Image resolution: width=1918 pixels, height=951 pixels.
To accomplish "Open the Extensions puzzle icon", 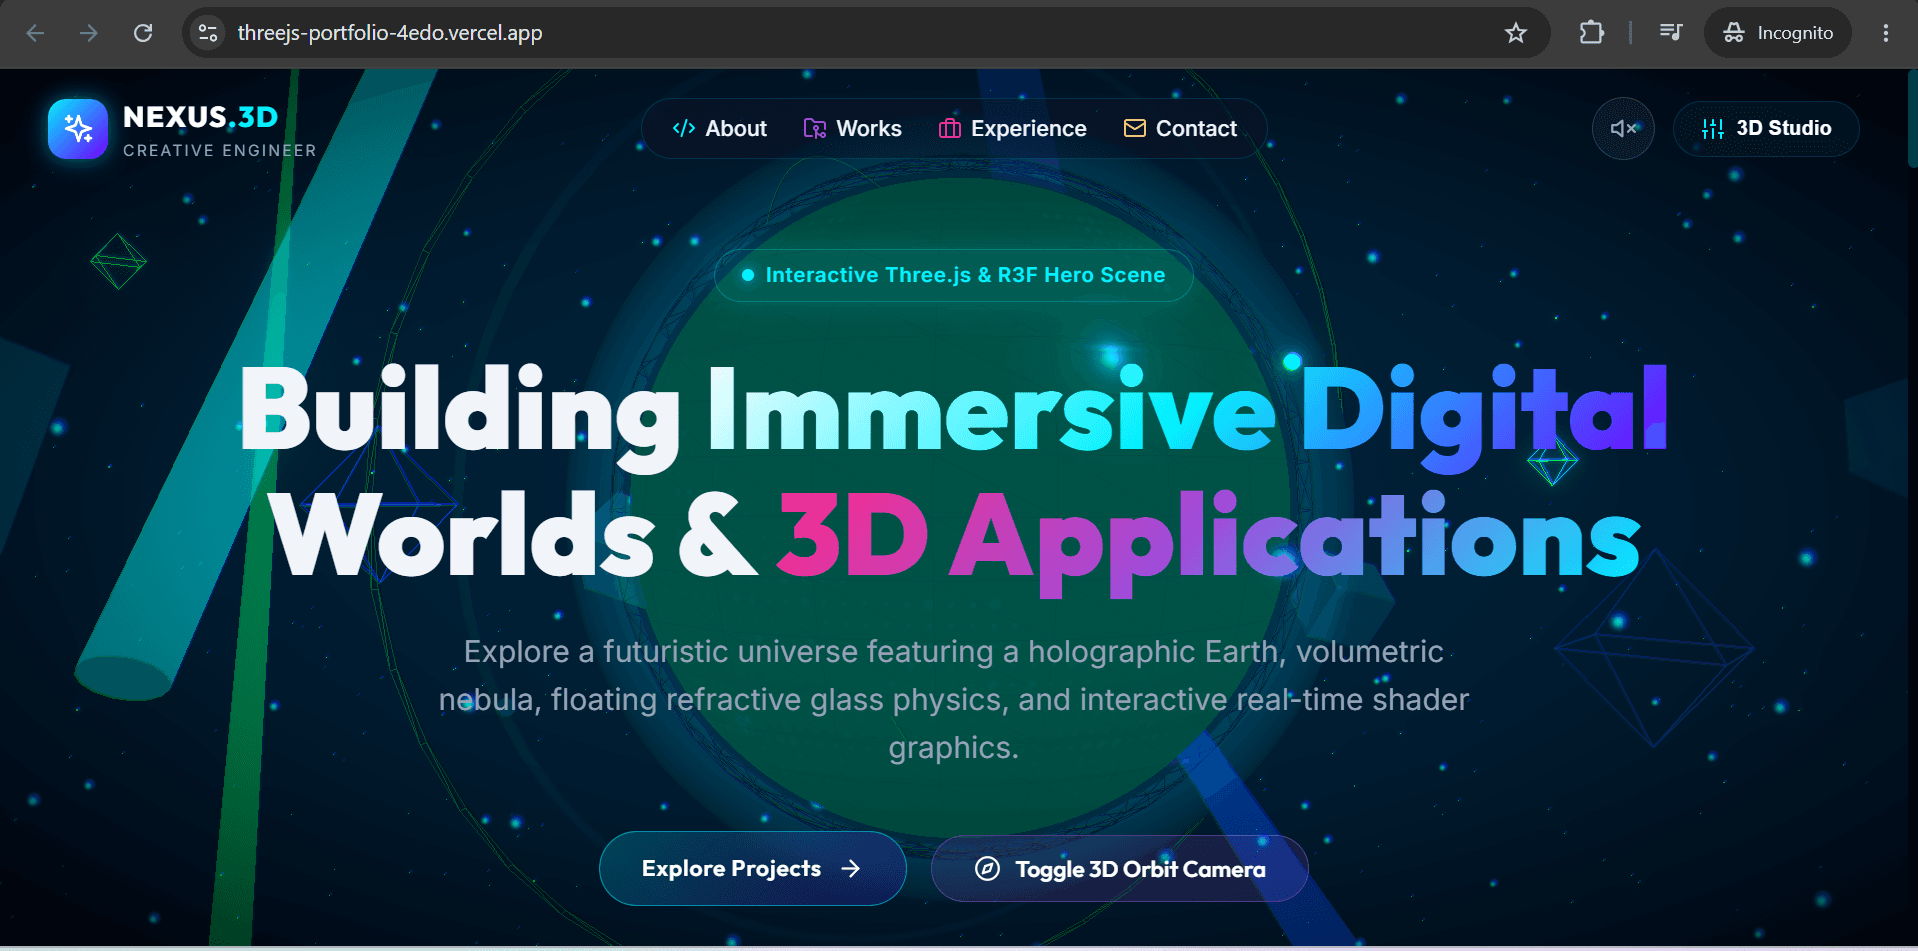I will click(x=1591, y=33).
